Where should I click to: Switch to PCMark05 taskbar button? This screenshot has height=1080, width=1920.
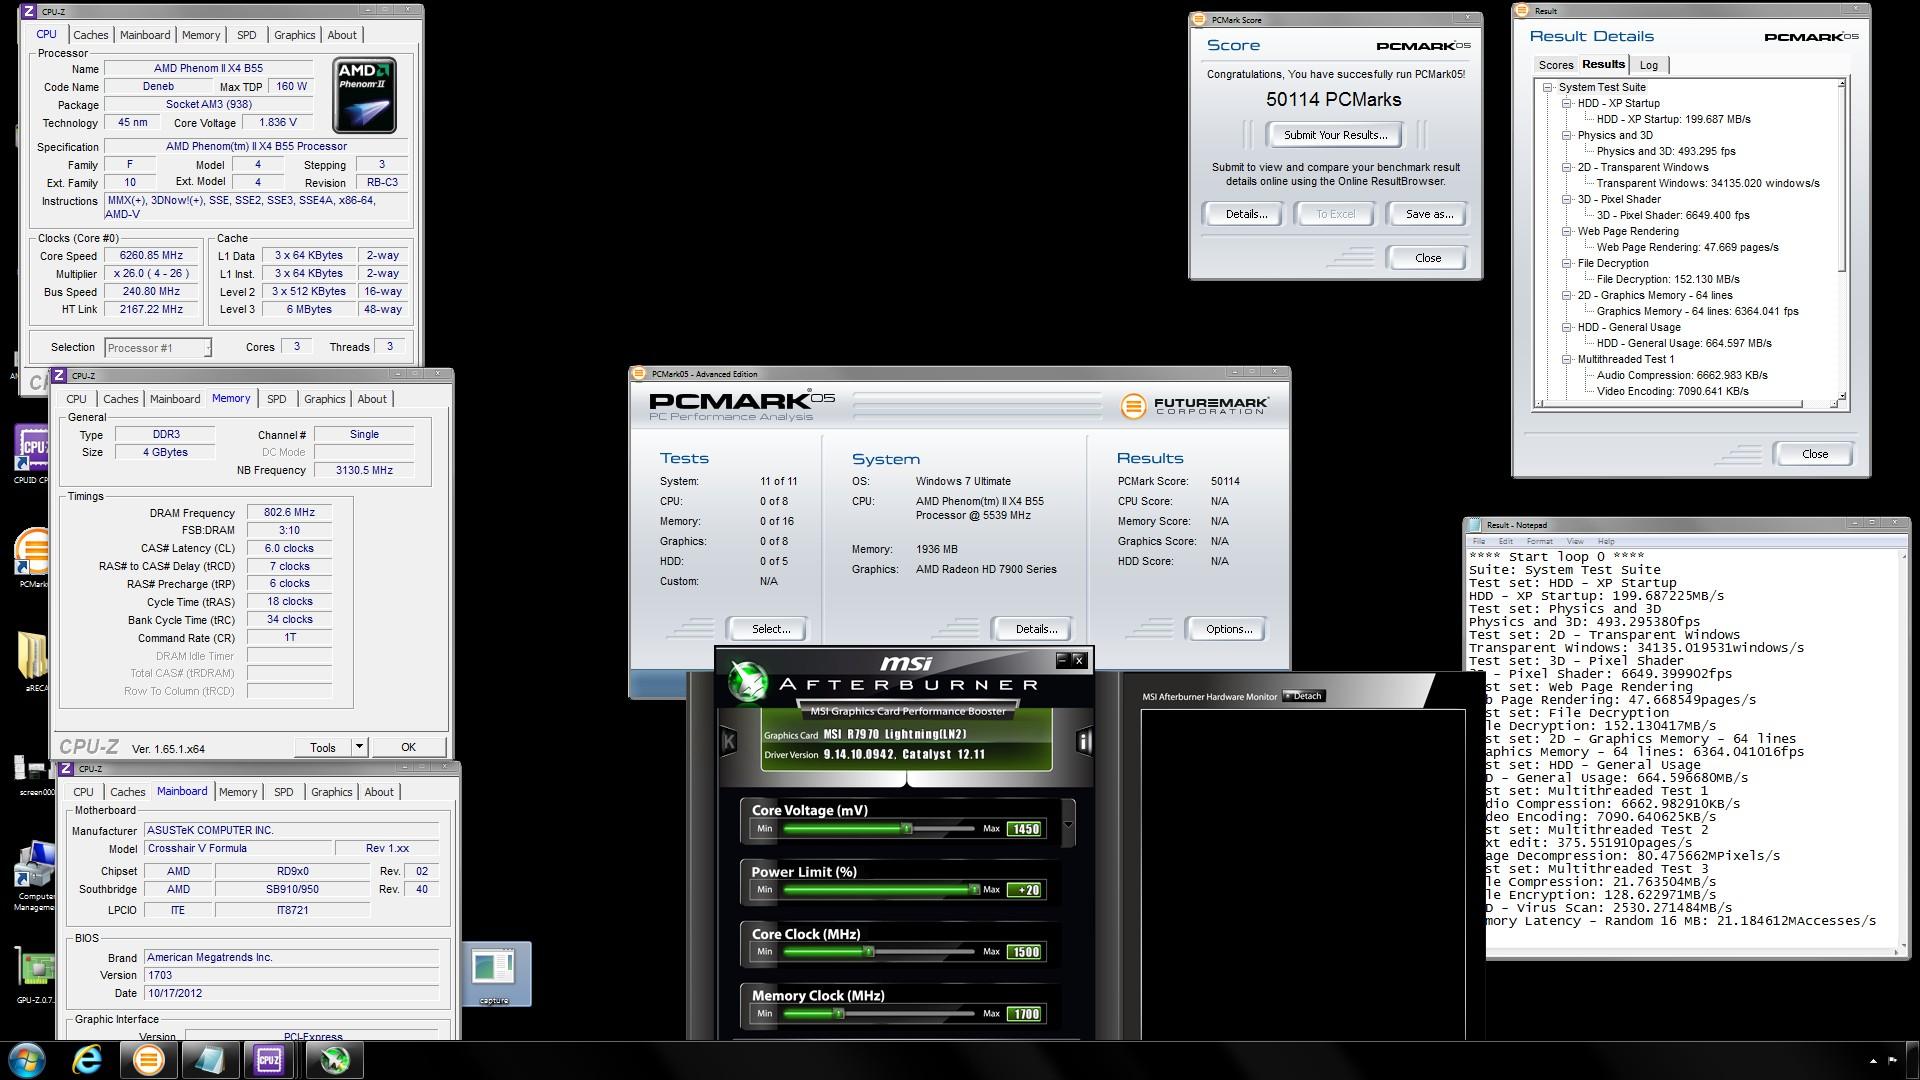pos(149,1060)
